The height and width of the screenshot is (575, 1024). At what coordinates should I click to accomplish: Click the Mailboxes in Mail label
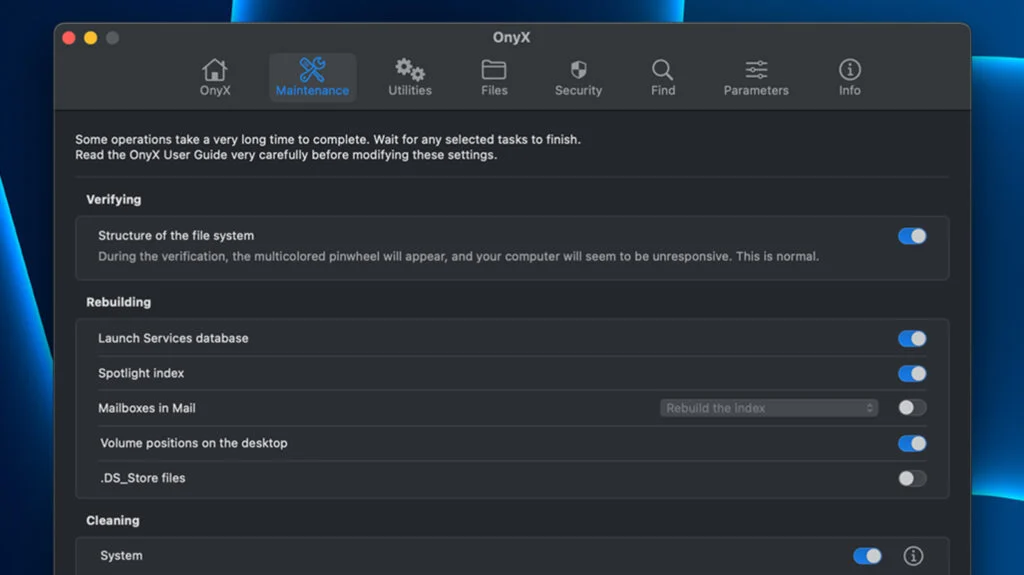click(x=147, y=408)
